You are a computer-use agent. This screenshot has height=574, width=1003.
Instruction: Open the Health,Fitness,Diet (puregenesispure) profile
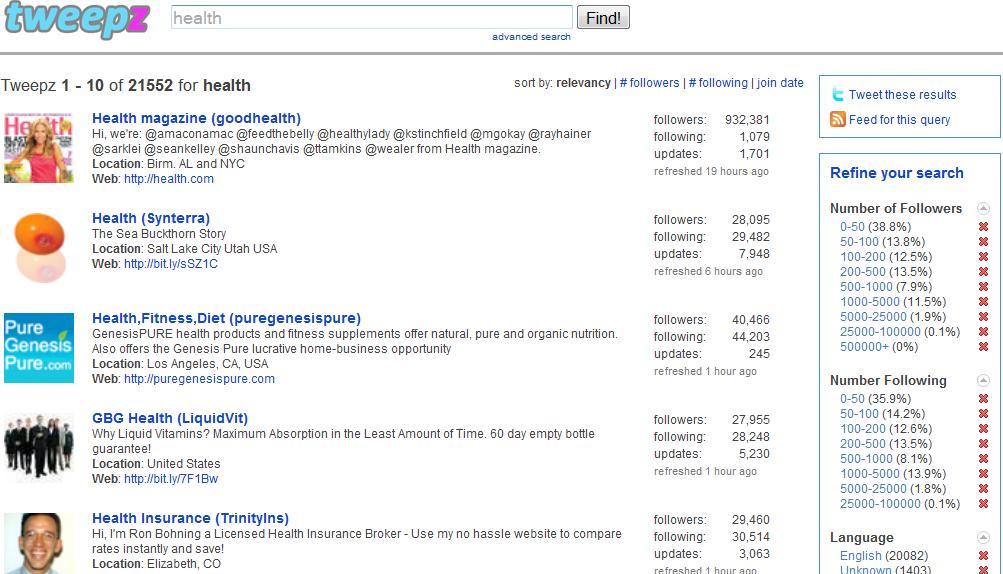point(226,318)
